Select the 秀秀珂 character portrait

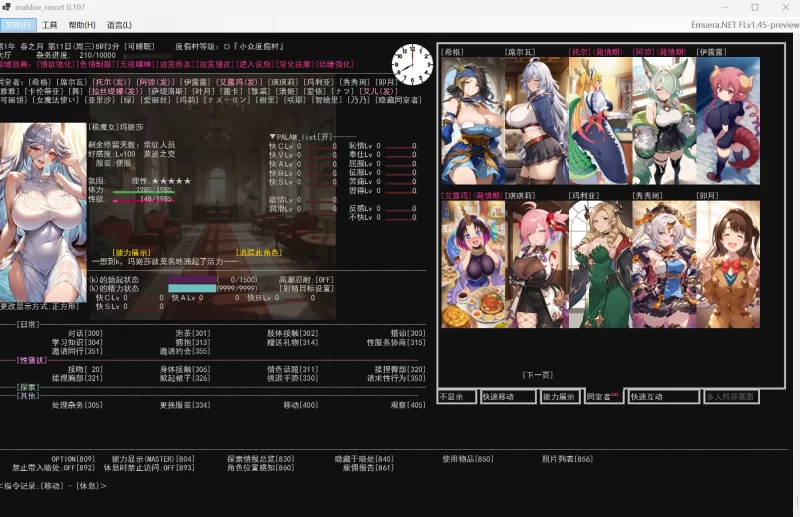point(664,264)
